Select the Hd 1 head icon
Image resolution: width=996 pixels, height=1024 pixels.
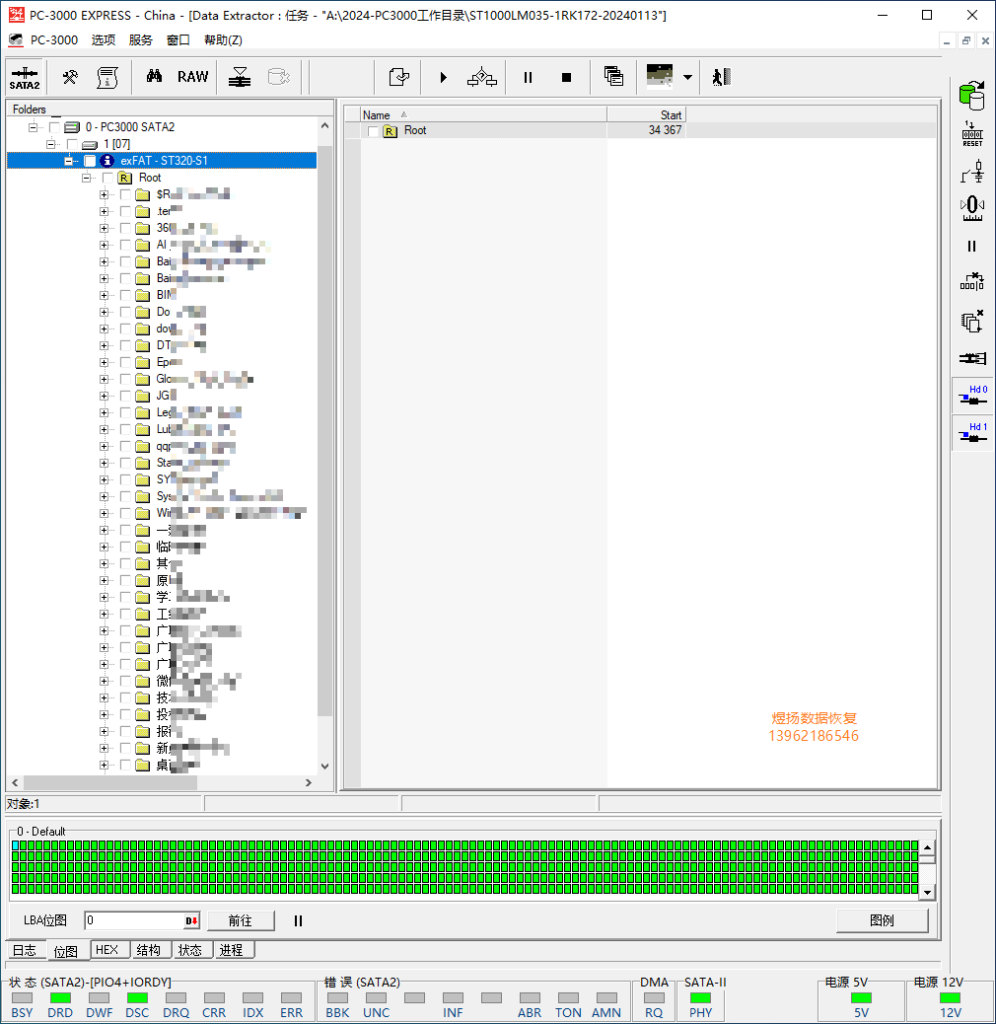click(971, 432)
